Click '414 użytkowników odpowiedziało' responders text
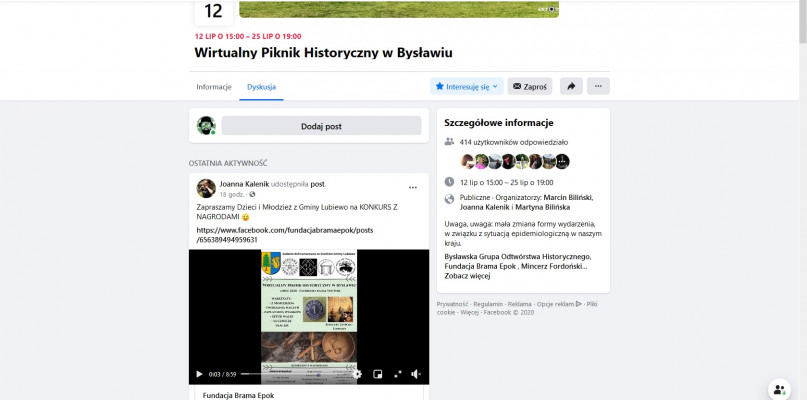Image resolution: width=807 pixels, height=400 pixels. (514, 142)
